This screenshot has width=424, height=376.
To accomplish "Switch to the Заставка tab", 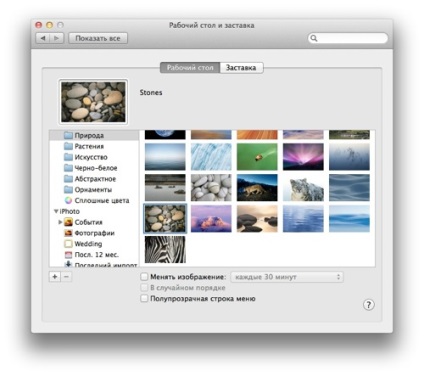I will pos(241,68).
